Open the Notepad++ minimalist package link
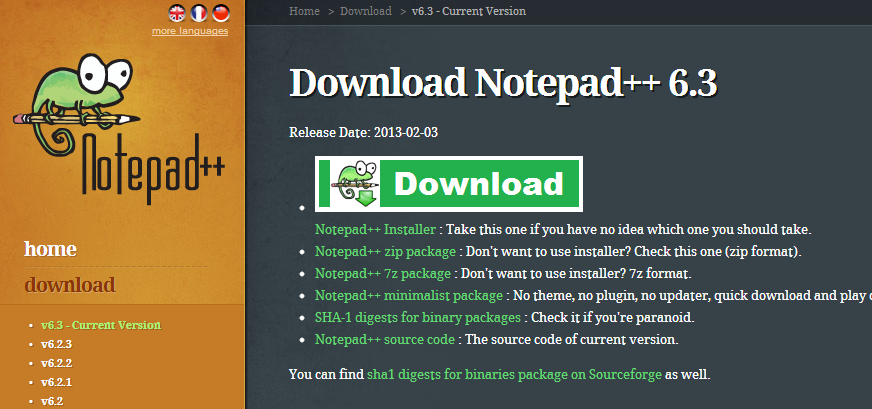Image resolution: width=872 pixels, height=409 pixels. click(409, 295)
